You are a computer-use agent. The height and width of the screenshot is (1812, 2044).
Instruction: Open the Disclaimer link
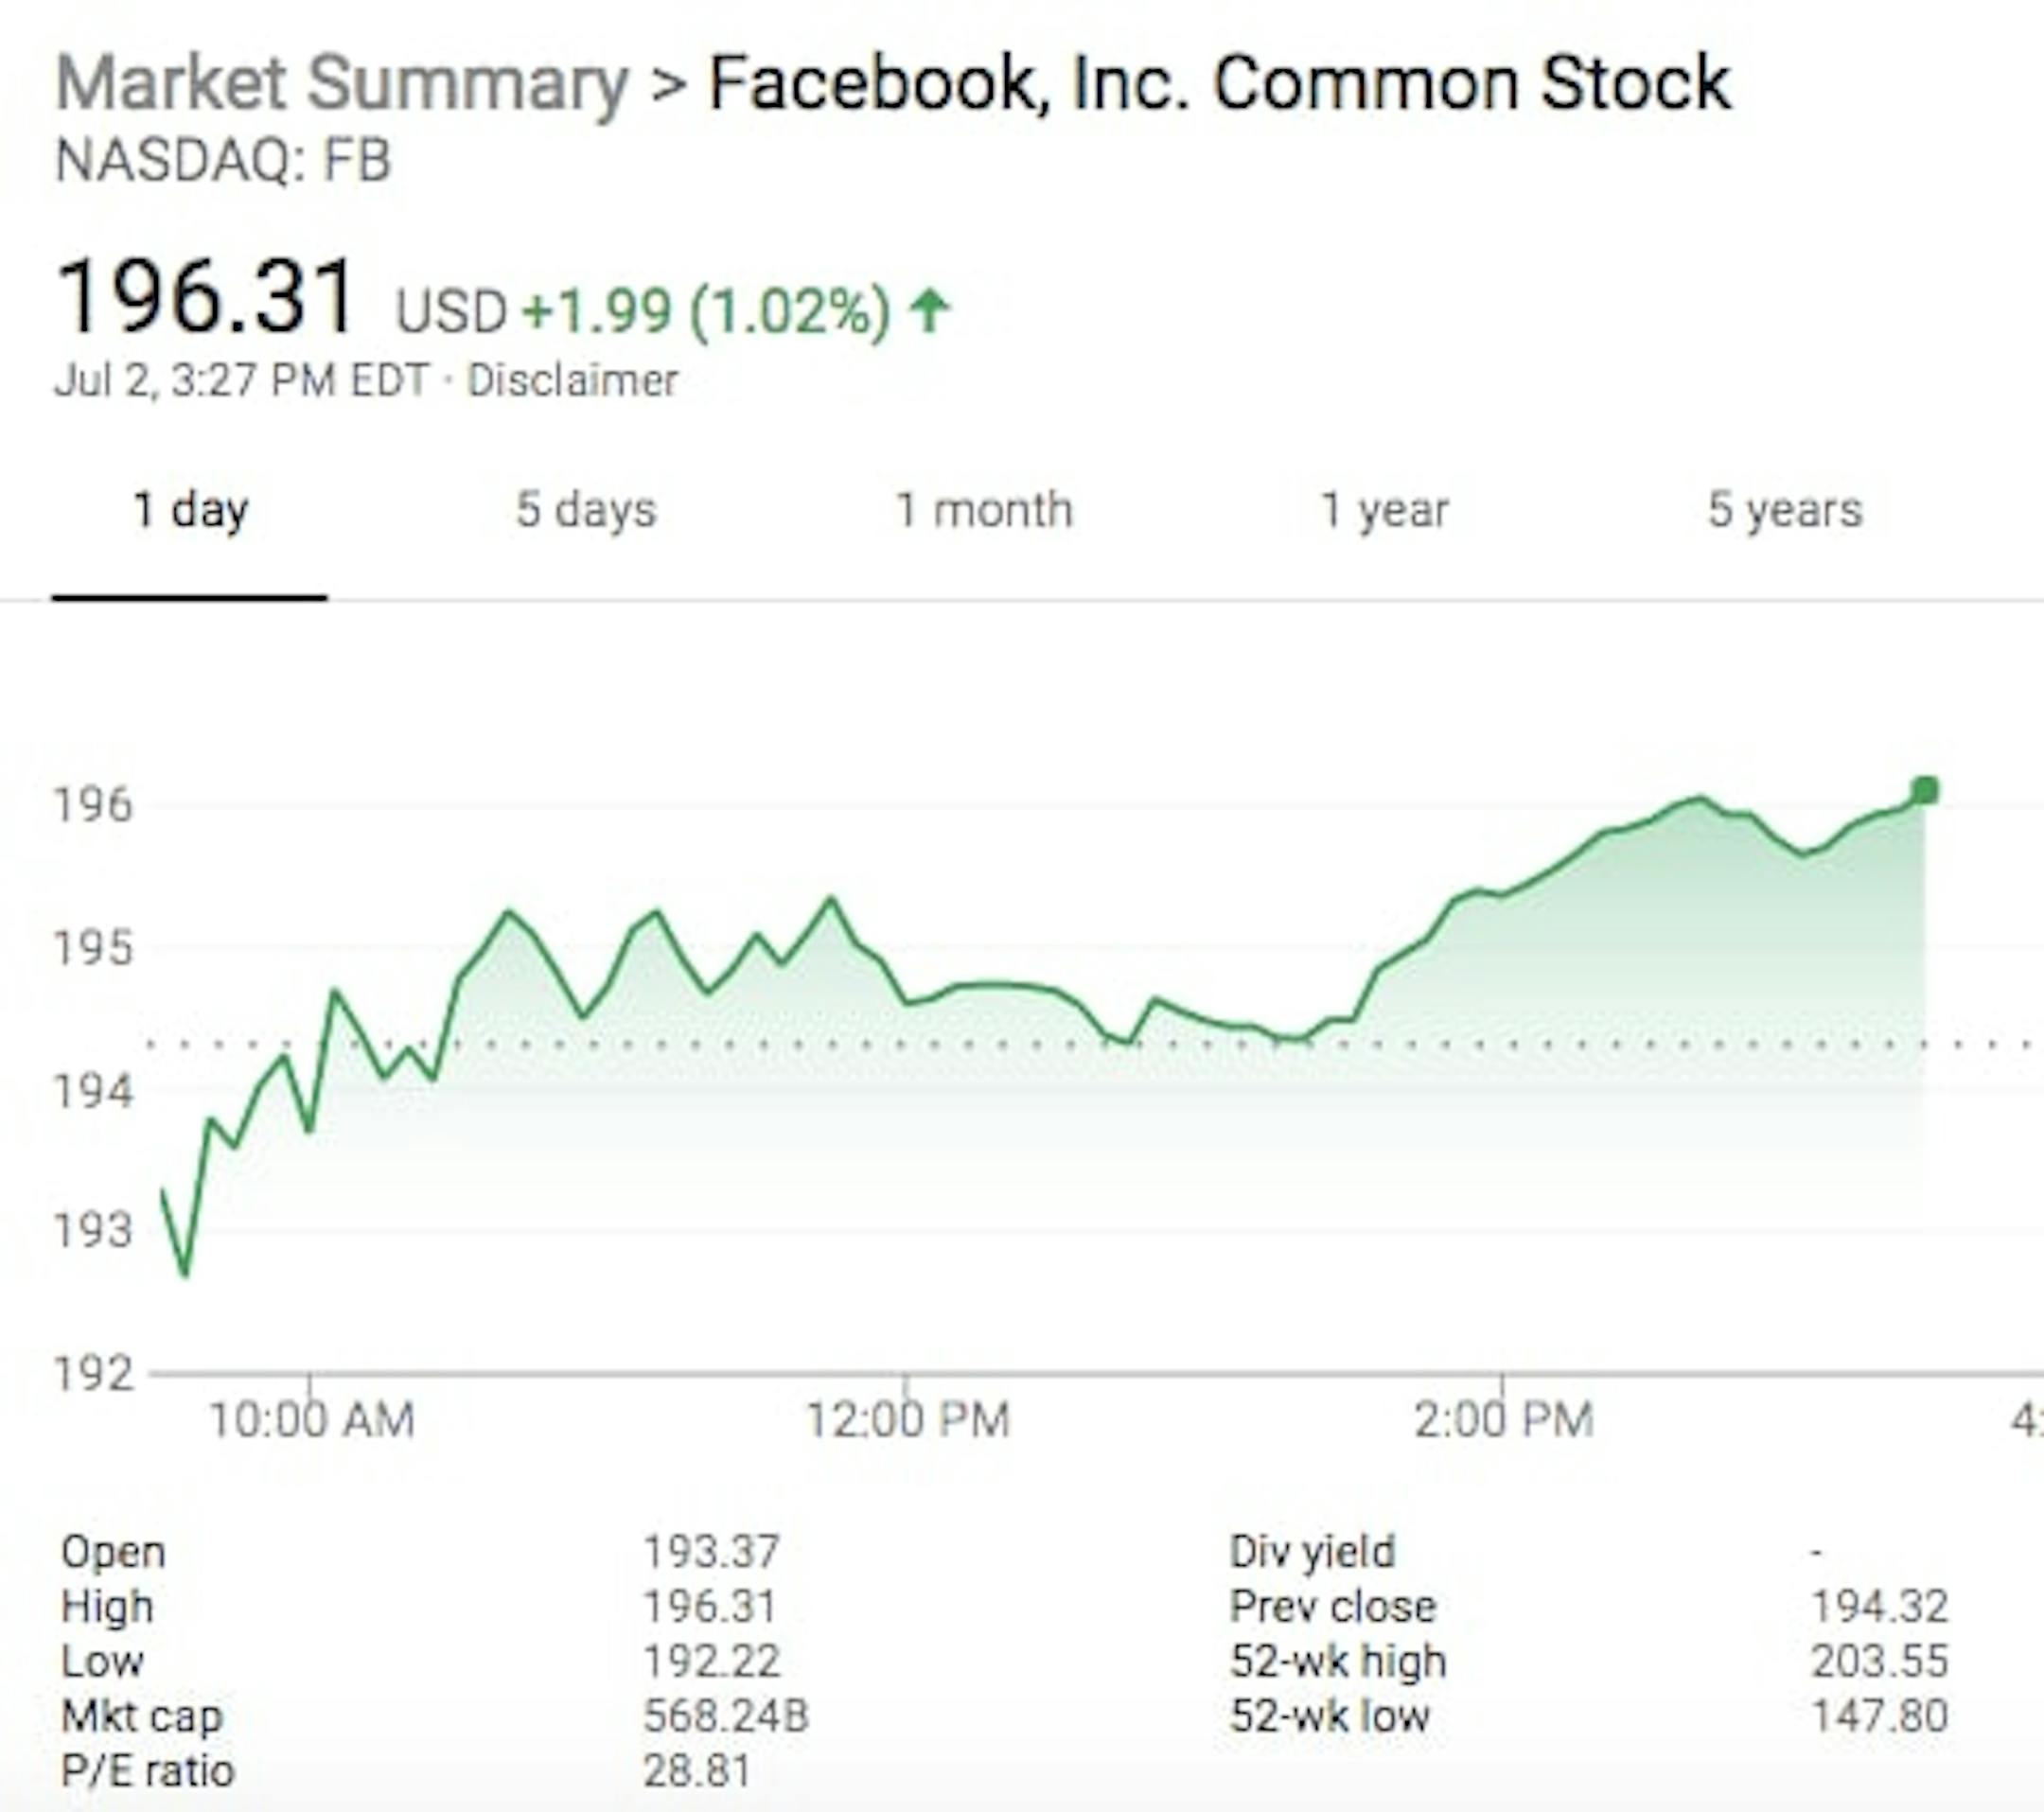pos(572,381)
